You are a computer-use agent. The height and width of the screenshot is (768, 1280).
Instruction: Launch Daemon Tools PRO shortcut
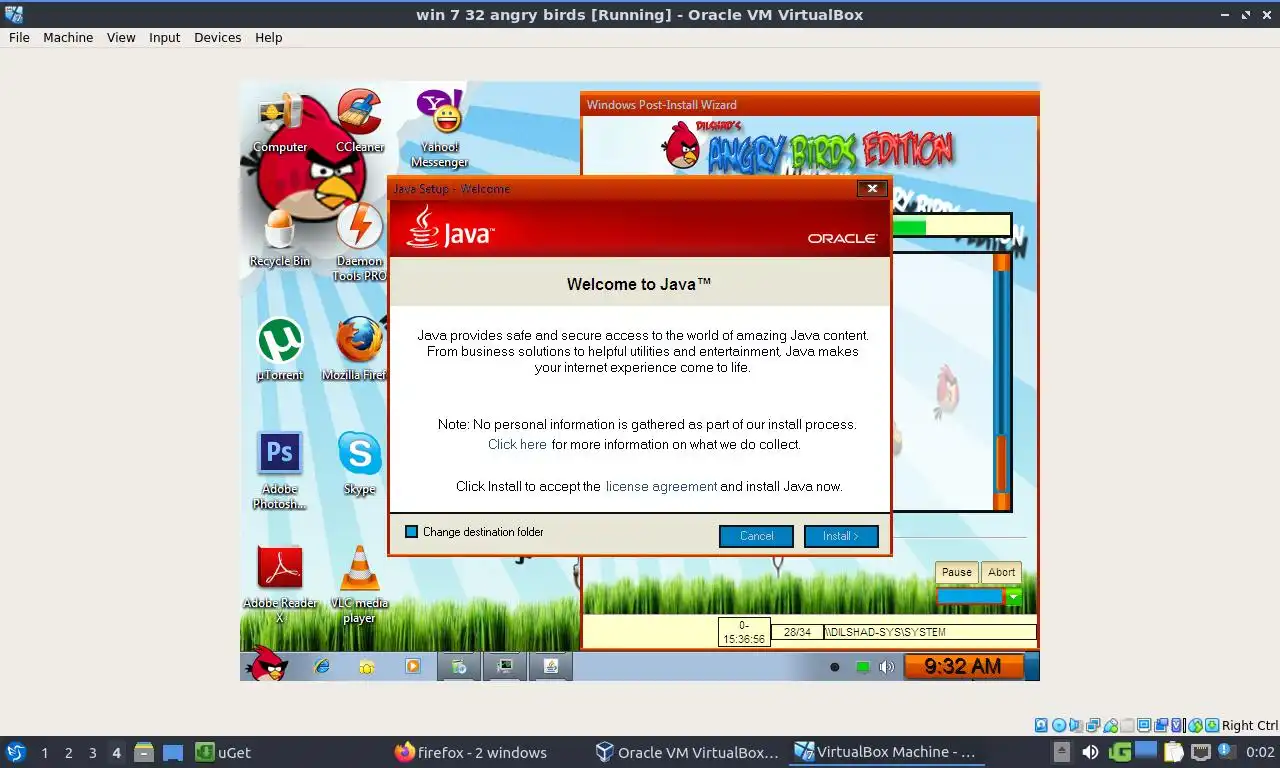pos(359,242)
